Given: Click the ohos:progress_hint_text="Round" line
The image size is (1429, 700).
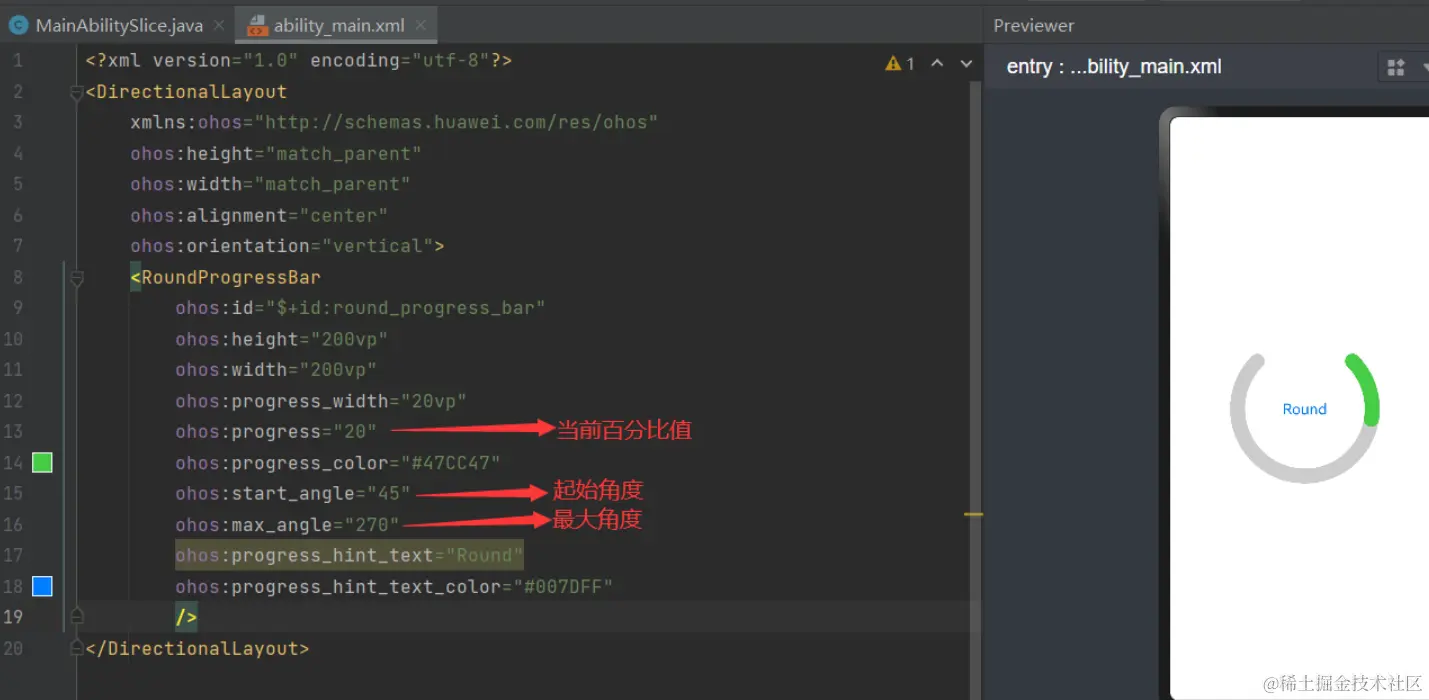Looking at the screenshot, I should click(349, 555).
